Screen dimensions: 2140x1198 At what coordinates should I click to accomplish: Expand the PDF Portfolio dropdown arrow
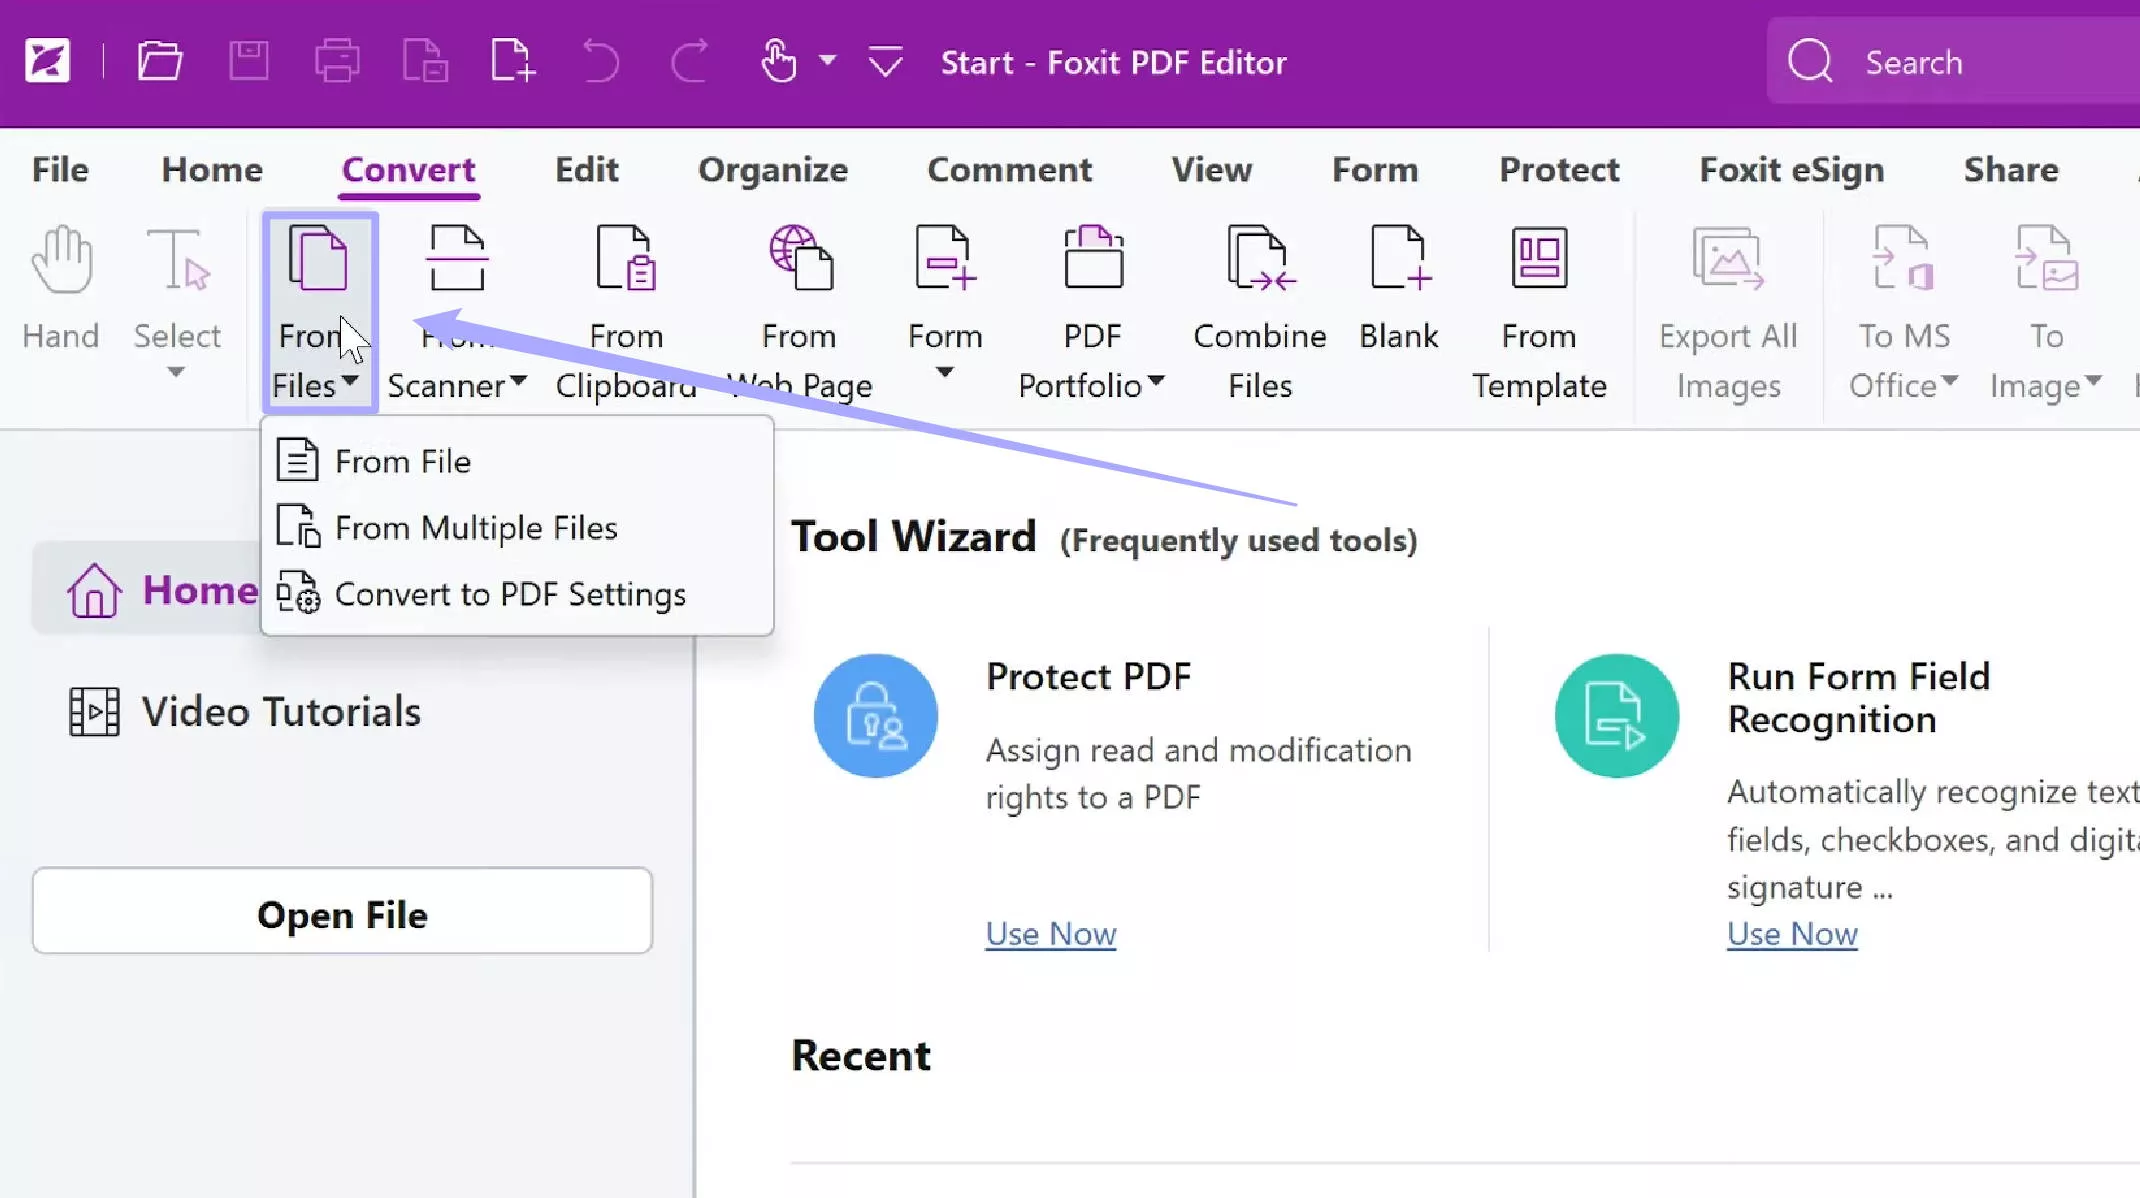tap(1156, 381)
